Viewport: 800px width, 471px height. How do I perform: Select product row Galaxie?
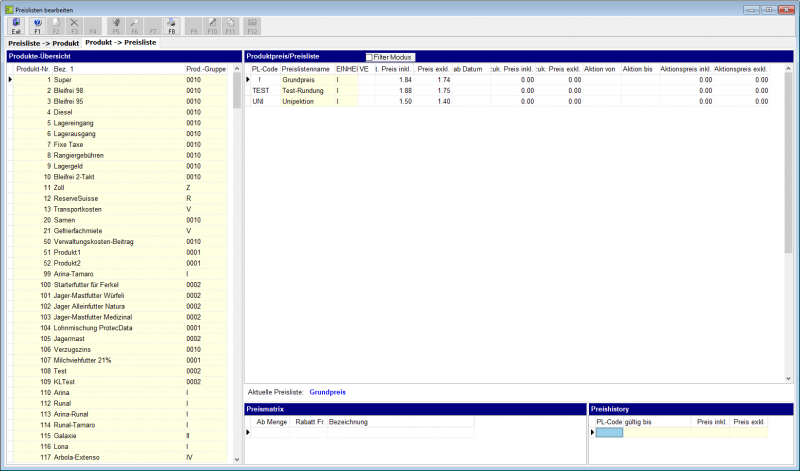120,436
